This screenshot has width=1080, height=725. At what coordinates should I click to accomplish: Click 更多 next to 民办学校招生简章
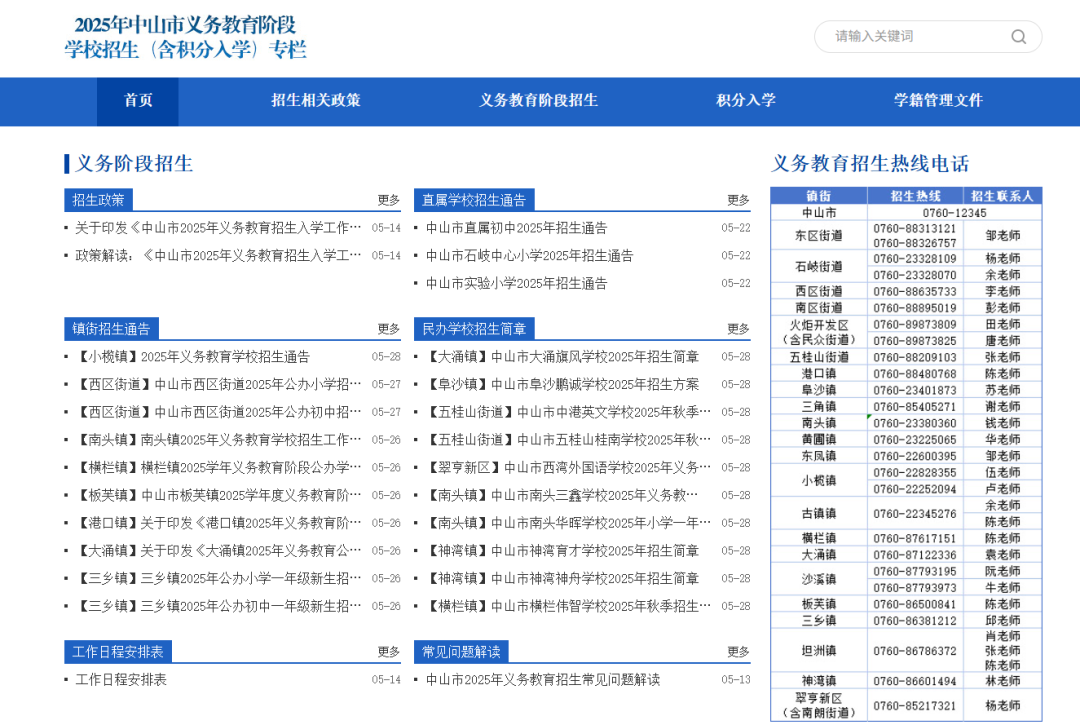[737, 328]
